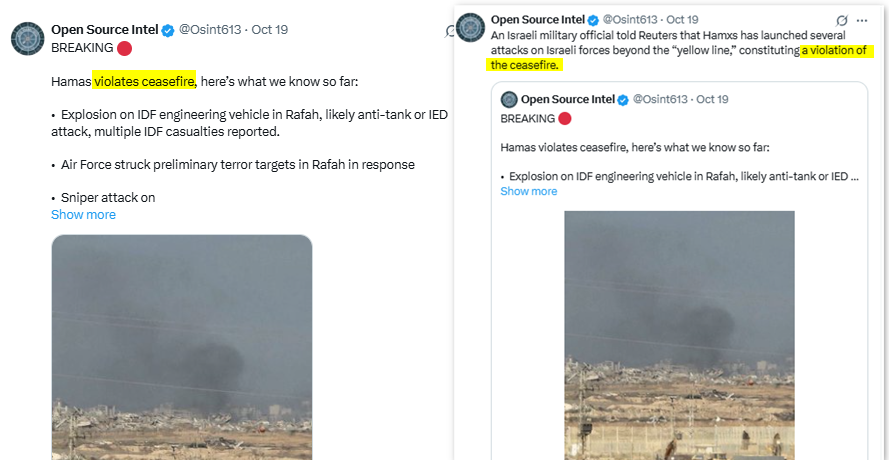Click the Grok icon on the right tweet

point(842,20)
